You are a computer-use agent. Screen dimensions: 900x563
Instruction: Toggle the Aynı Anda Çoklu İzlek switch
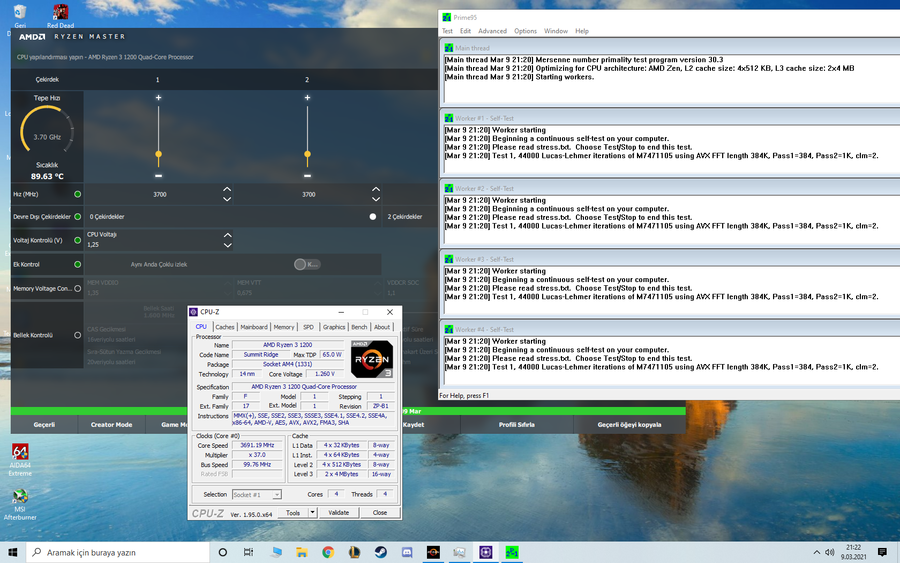pyautogui.click(x=307, y=265)
